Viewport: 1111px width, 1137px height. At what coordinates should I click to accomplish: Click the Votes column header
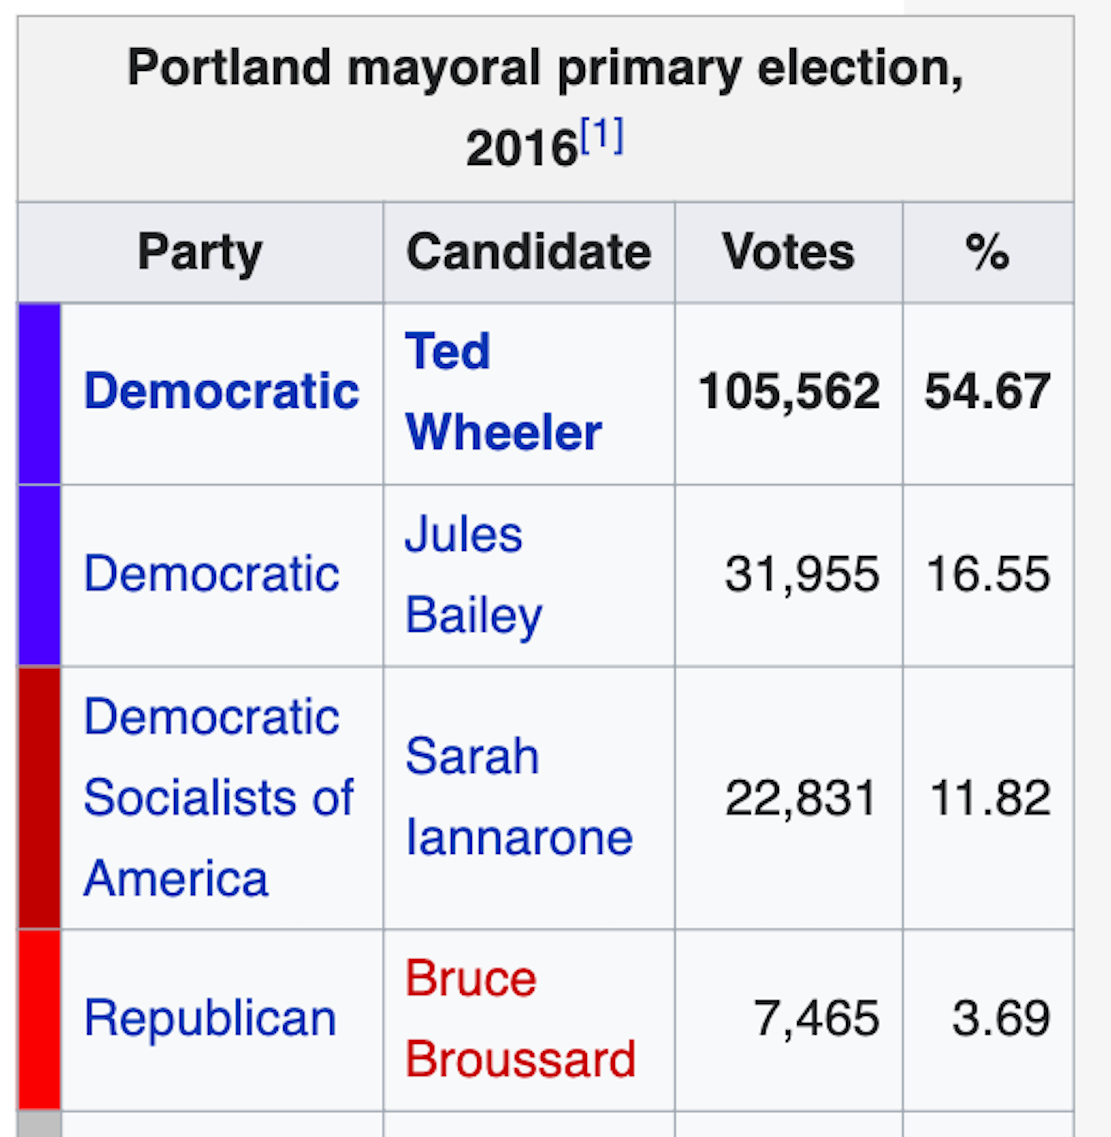(x=788, y=252)
